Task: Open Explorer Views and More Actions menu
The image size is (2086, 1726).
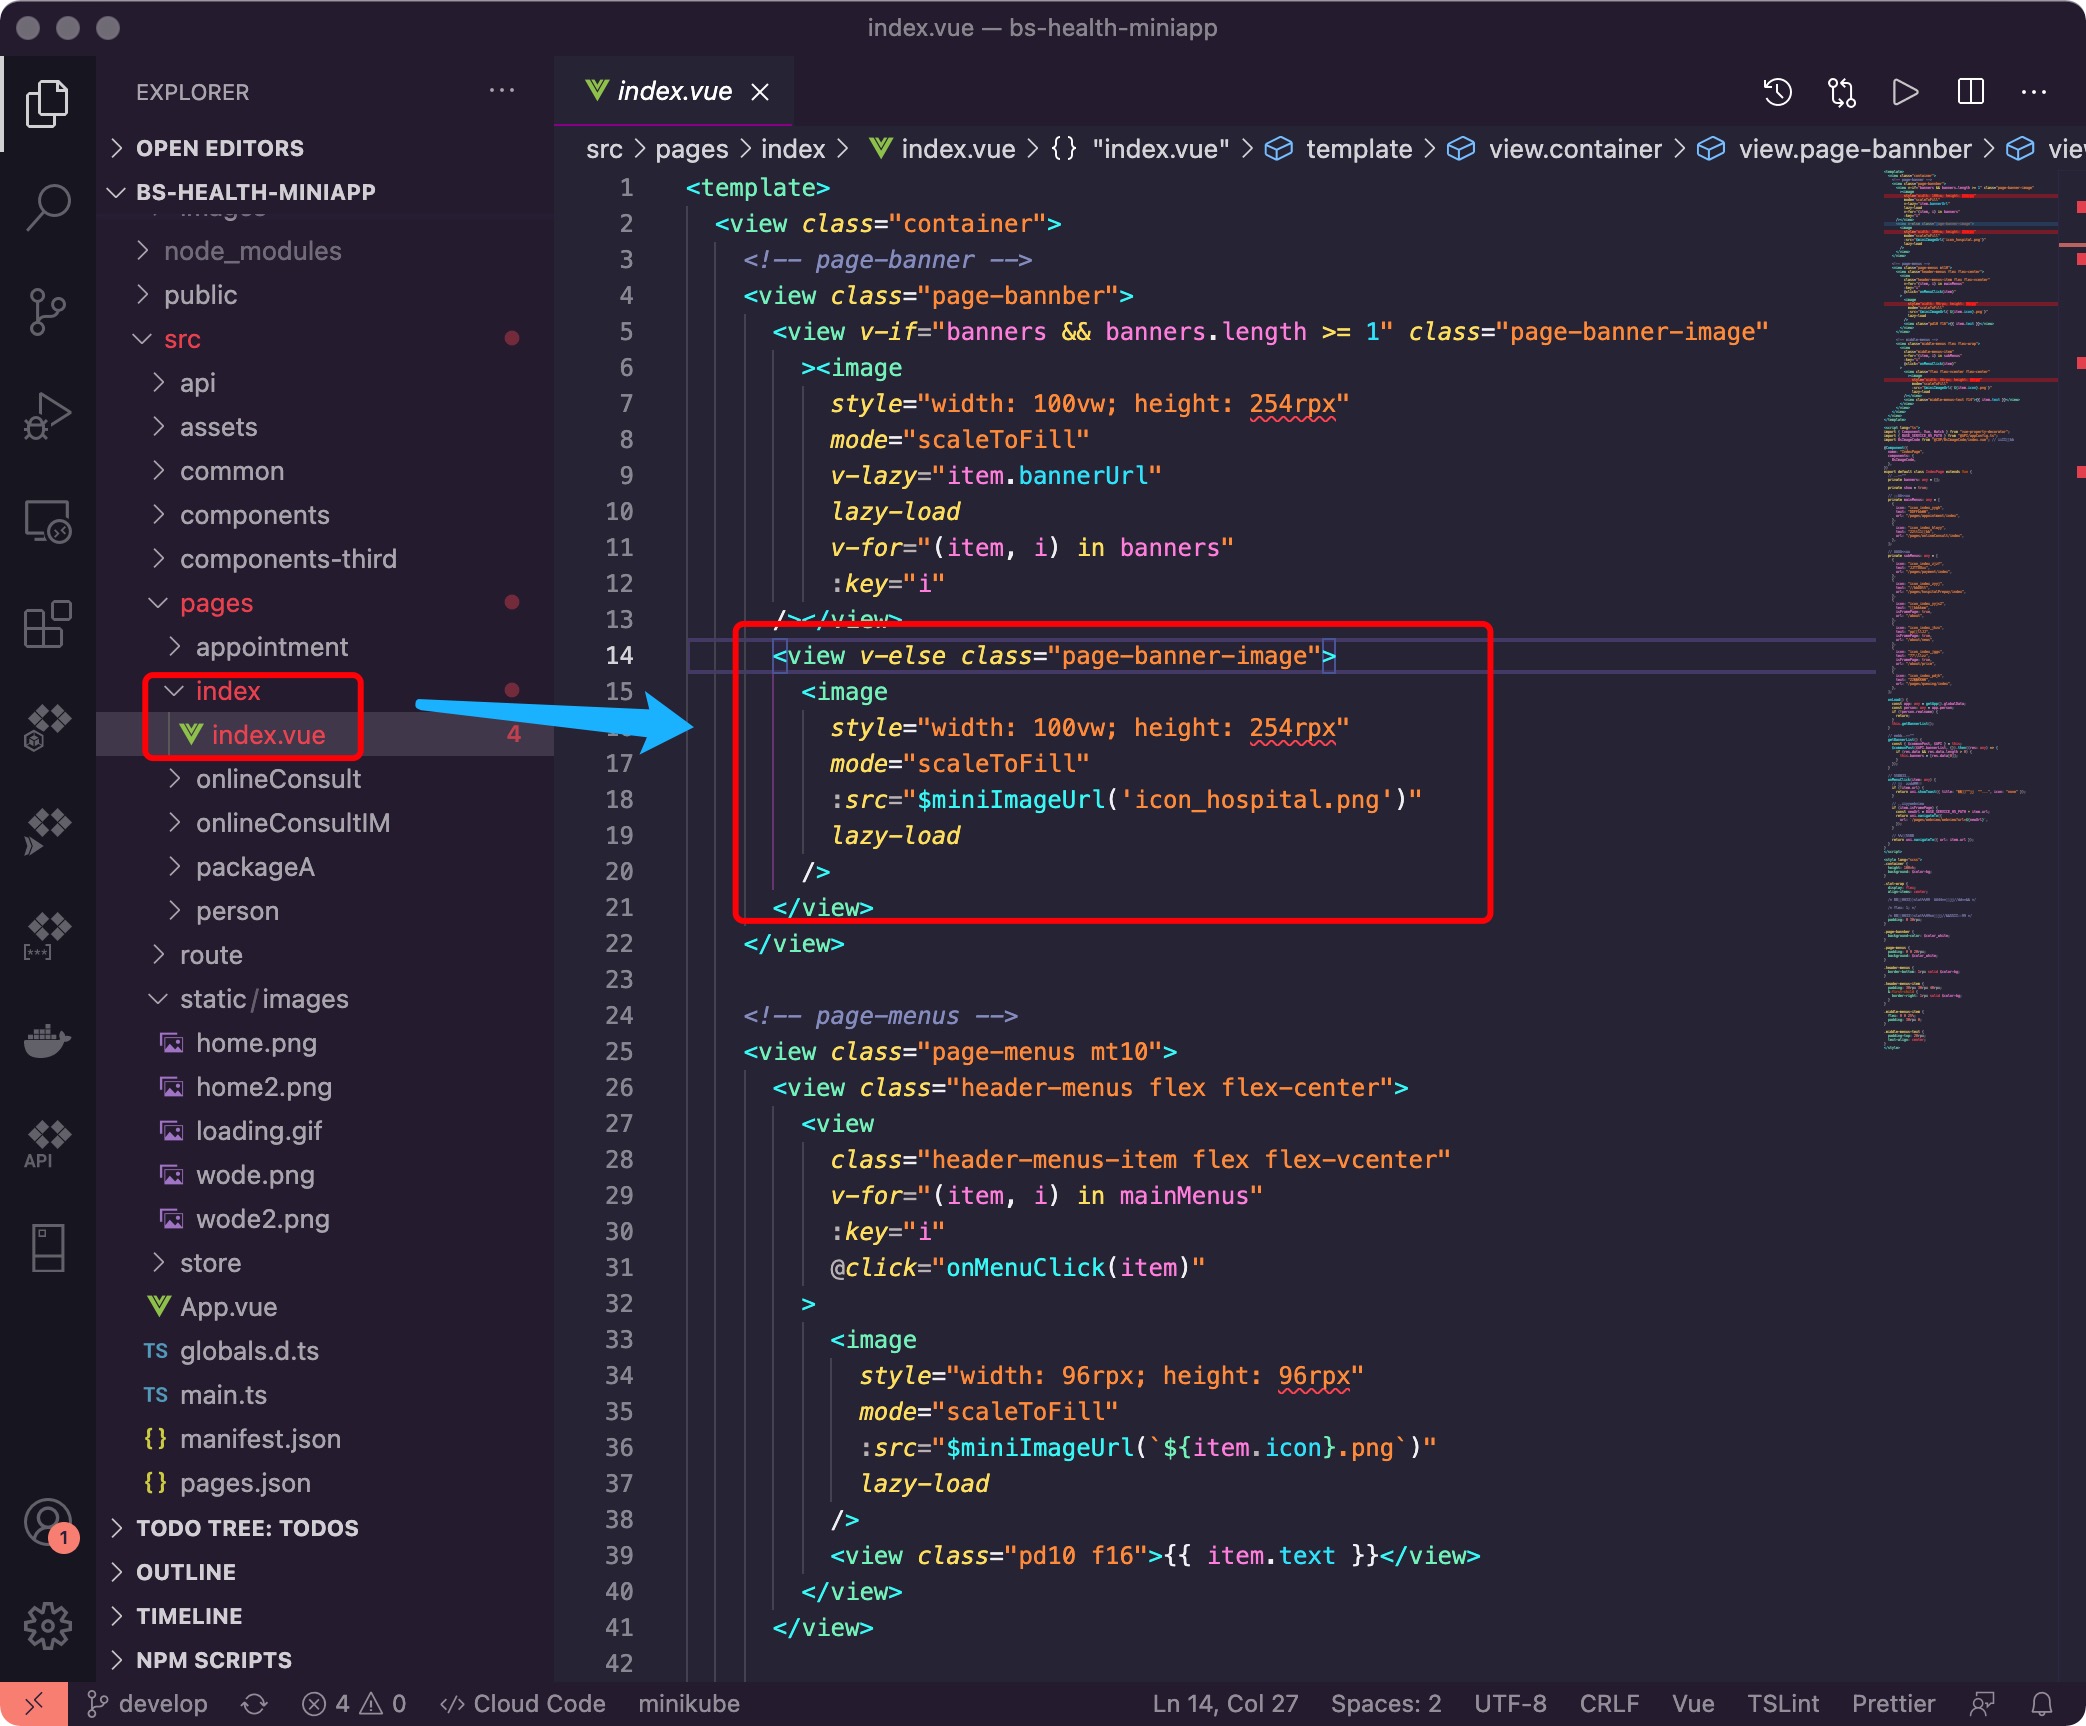Action: click(x=502, y=91)
